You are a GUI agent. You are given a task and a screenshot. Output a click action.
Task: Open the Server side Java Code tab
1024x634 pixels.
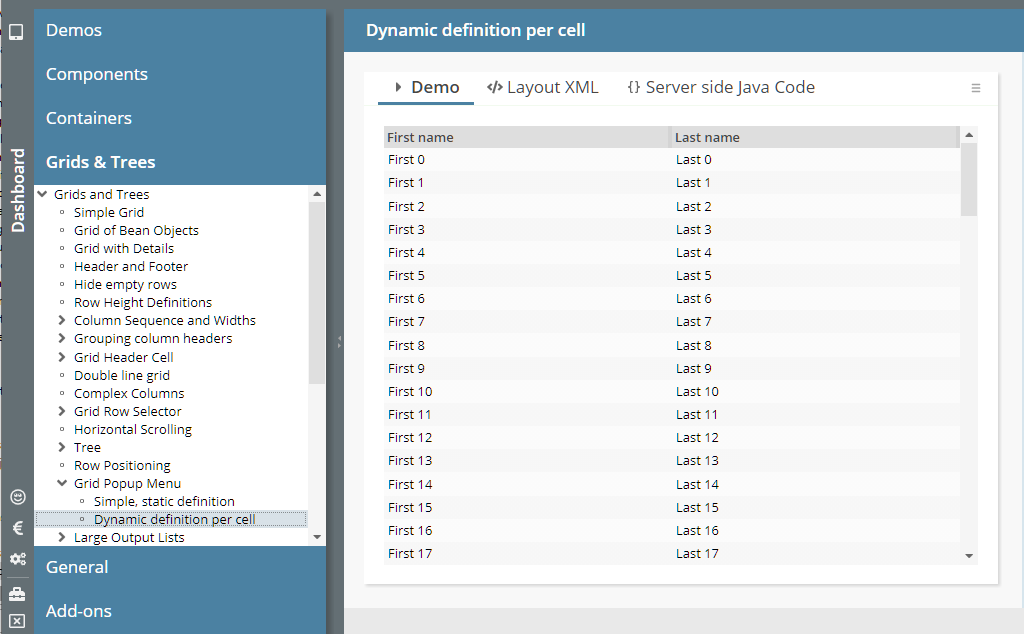721,88
